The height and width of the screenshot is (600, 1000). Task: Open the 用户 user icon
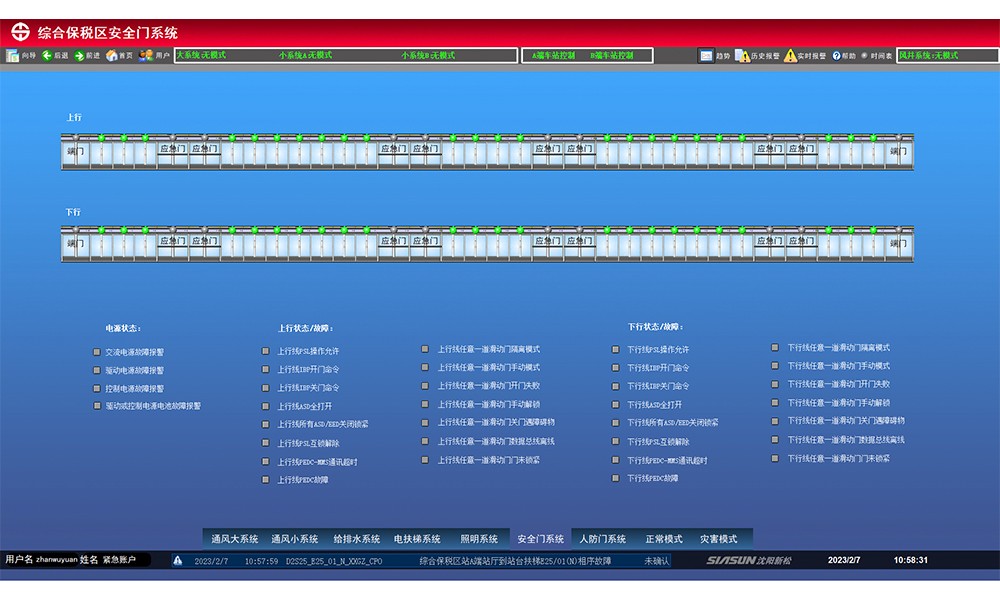pyautogui.click(x=146, y=56)
